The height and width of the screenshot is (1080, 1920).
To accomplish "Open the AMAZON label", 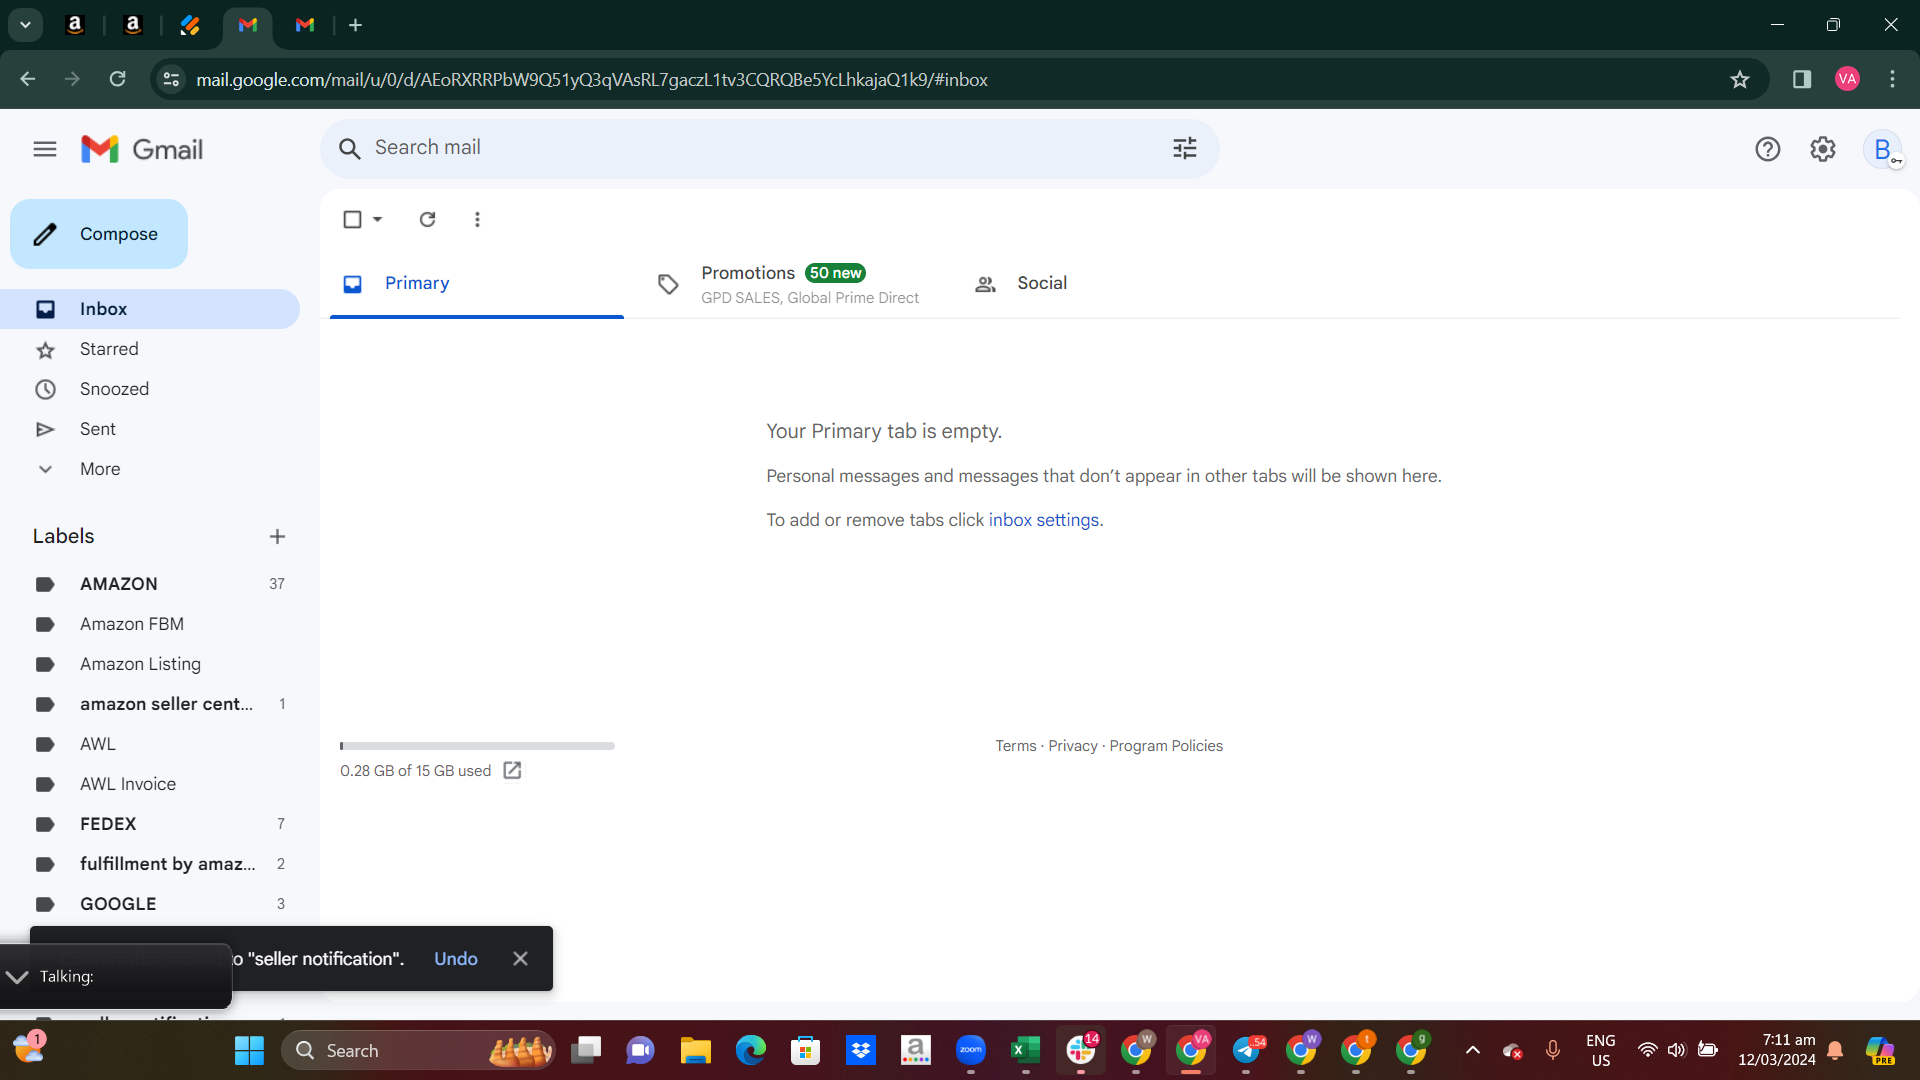I will point(150,584).
